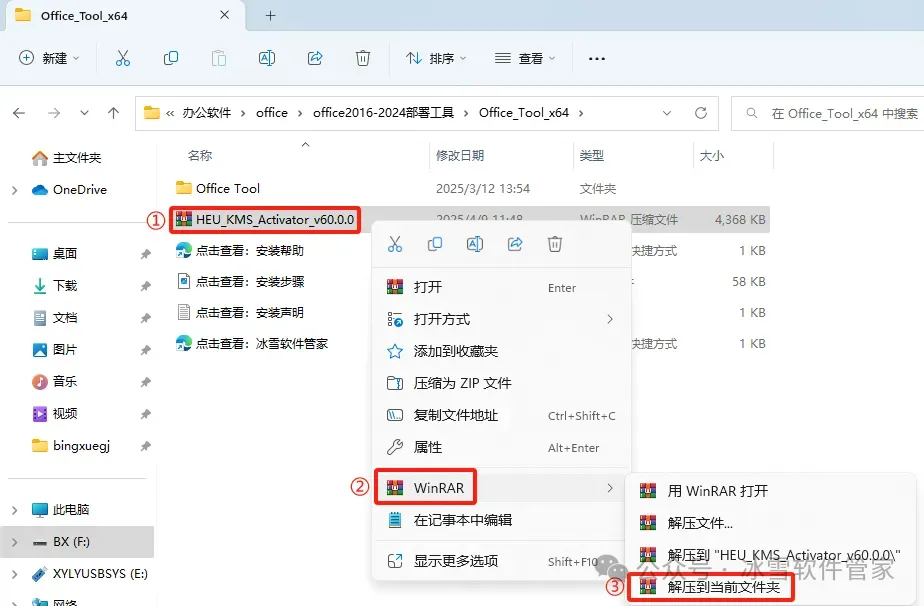Sort by the 修改日期 column header
The width and height of the screenshot is (924, 606).
pyautogui.click(x=460, y=156)
